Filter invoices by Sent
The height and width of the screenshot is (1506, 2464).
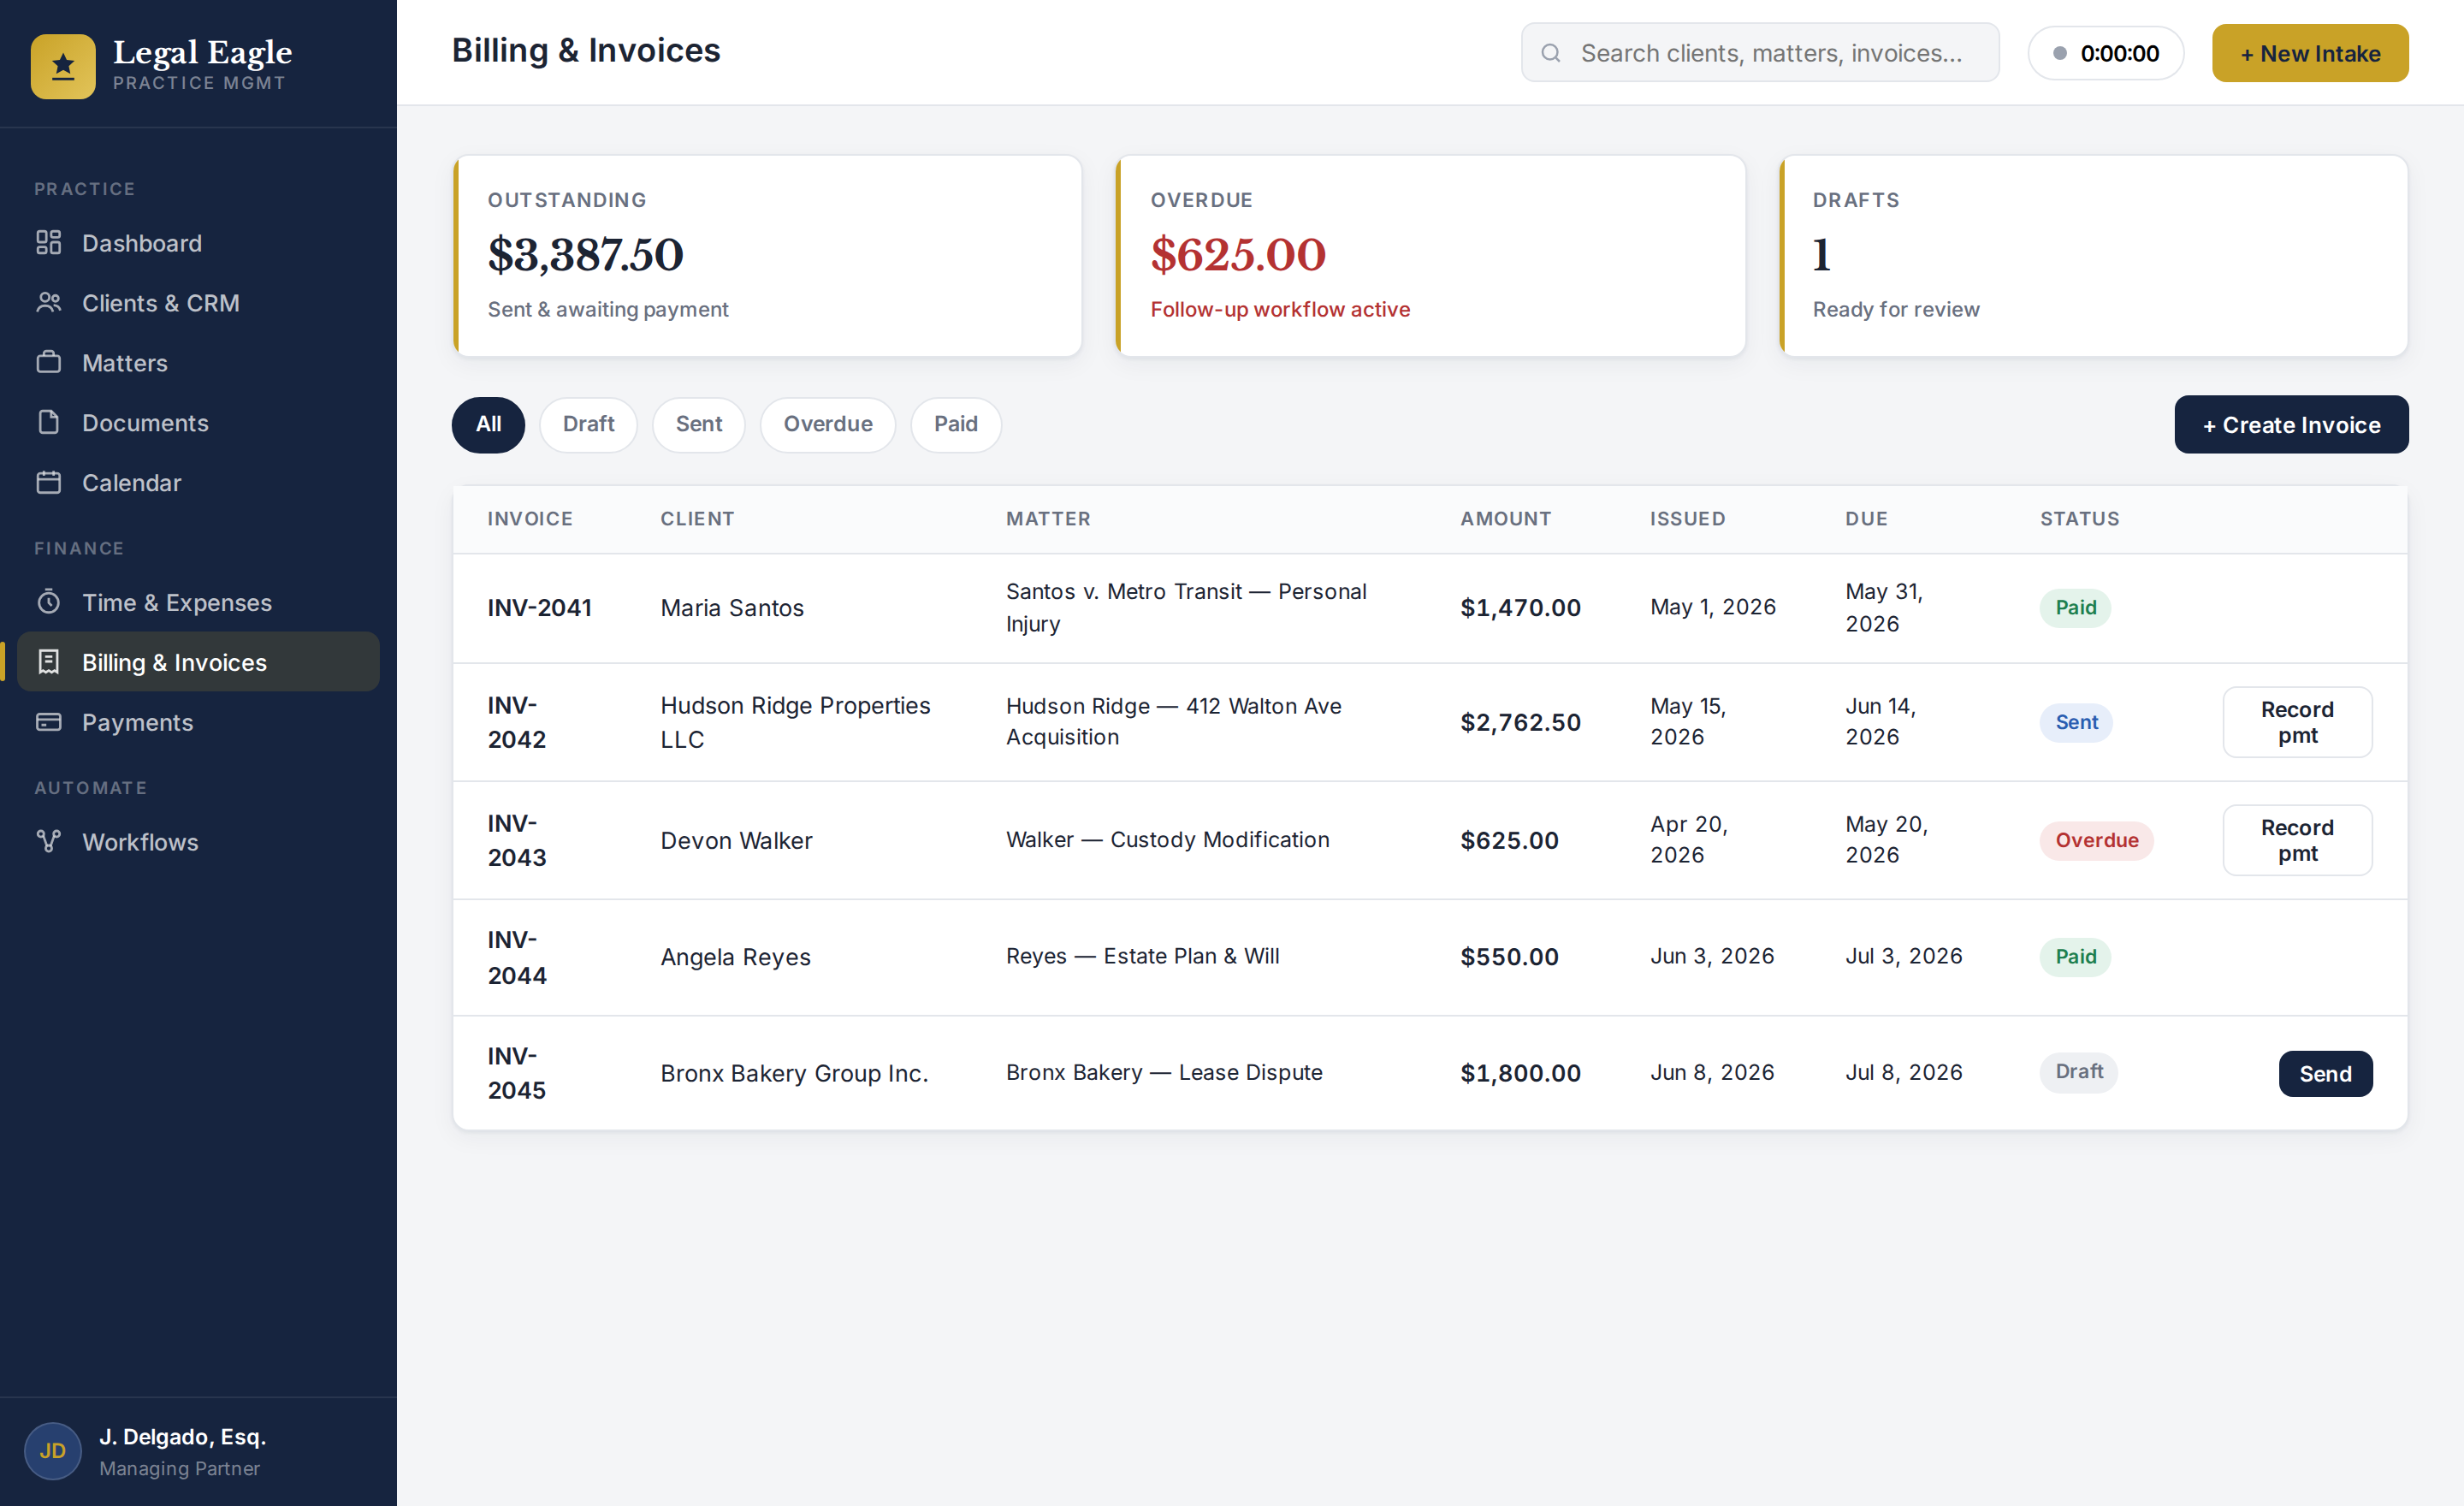pos(699,424)
